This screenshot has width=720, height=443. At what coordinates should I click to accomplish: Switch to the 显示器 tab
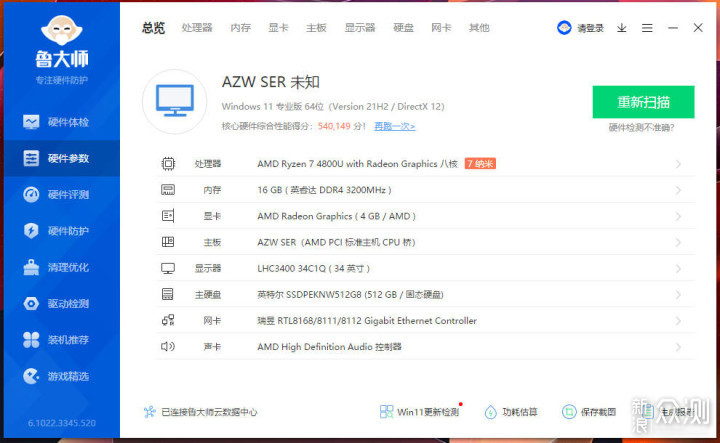(360, 28)
